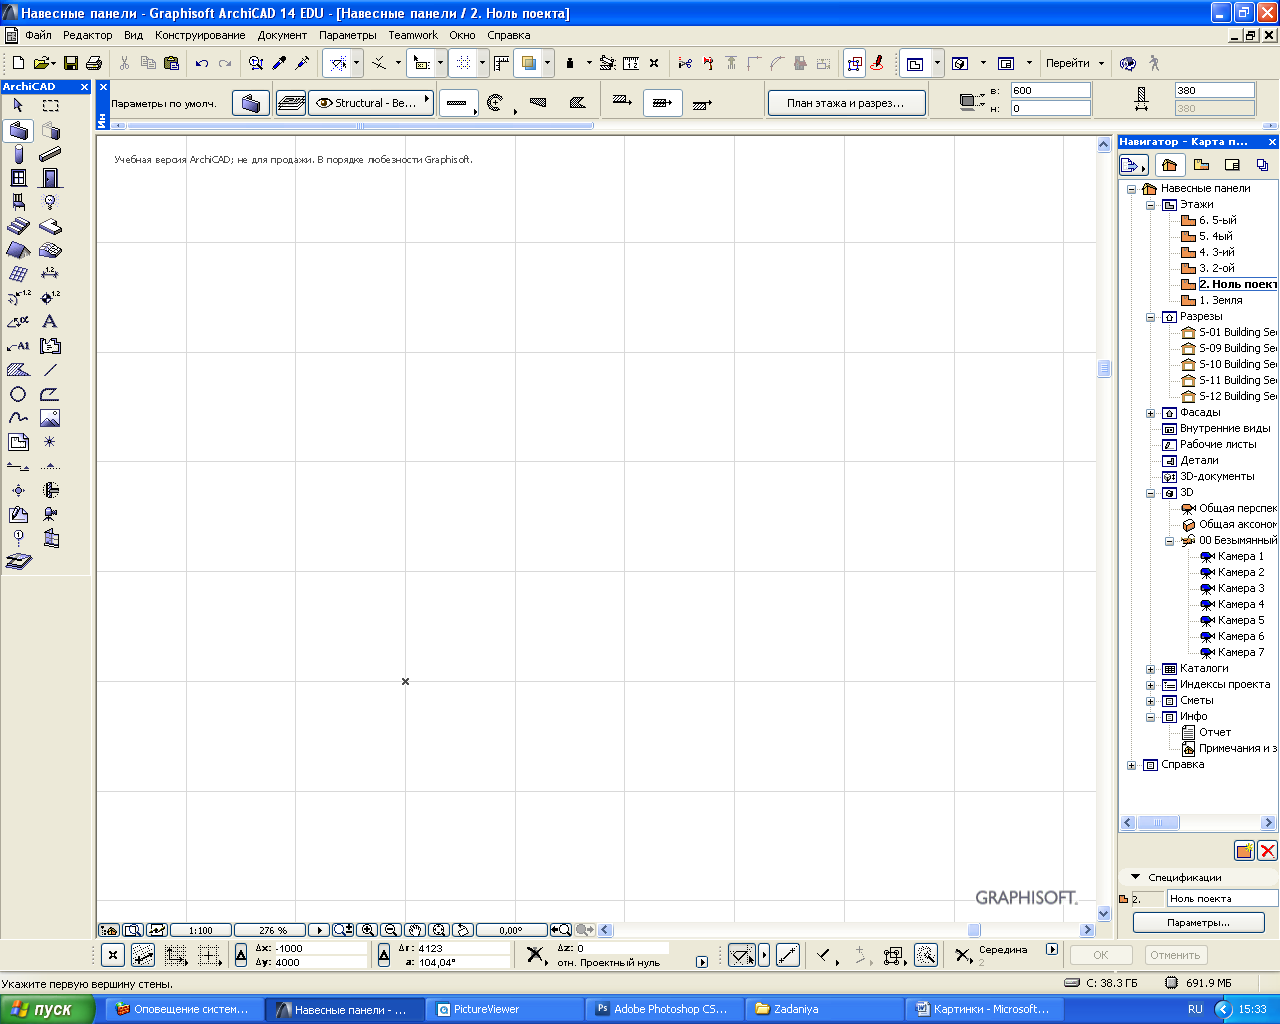Choose the Column tool

18,154
